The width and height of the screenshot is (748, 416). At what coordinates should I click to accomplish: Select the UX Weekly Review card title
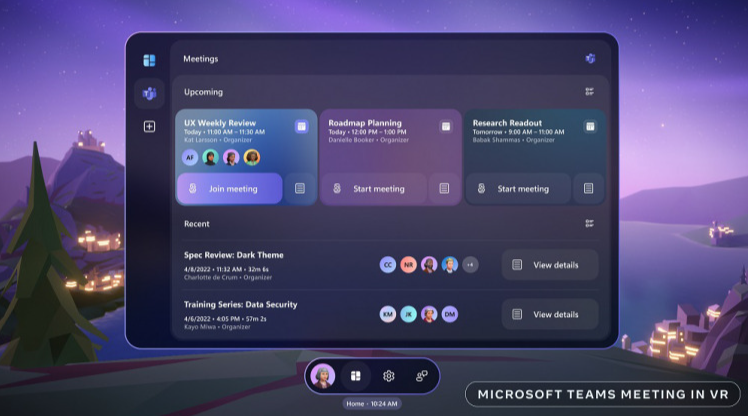click(220, 123)
